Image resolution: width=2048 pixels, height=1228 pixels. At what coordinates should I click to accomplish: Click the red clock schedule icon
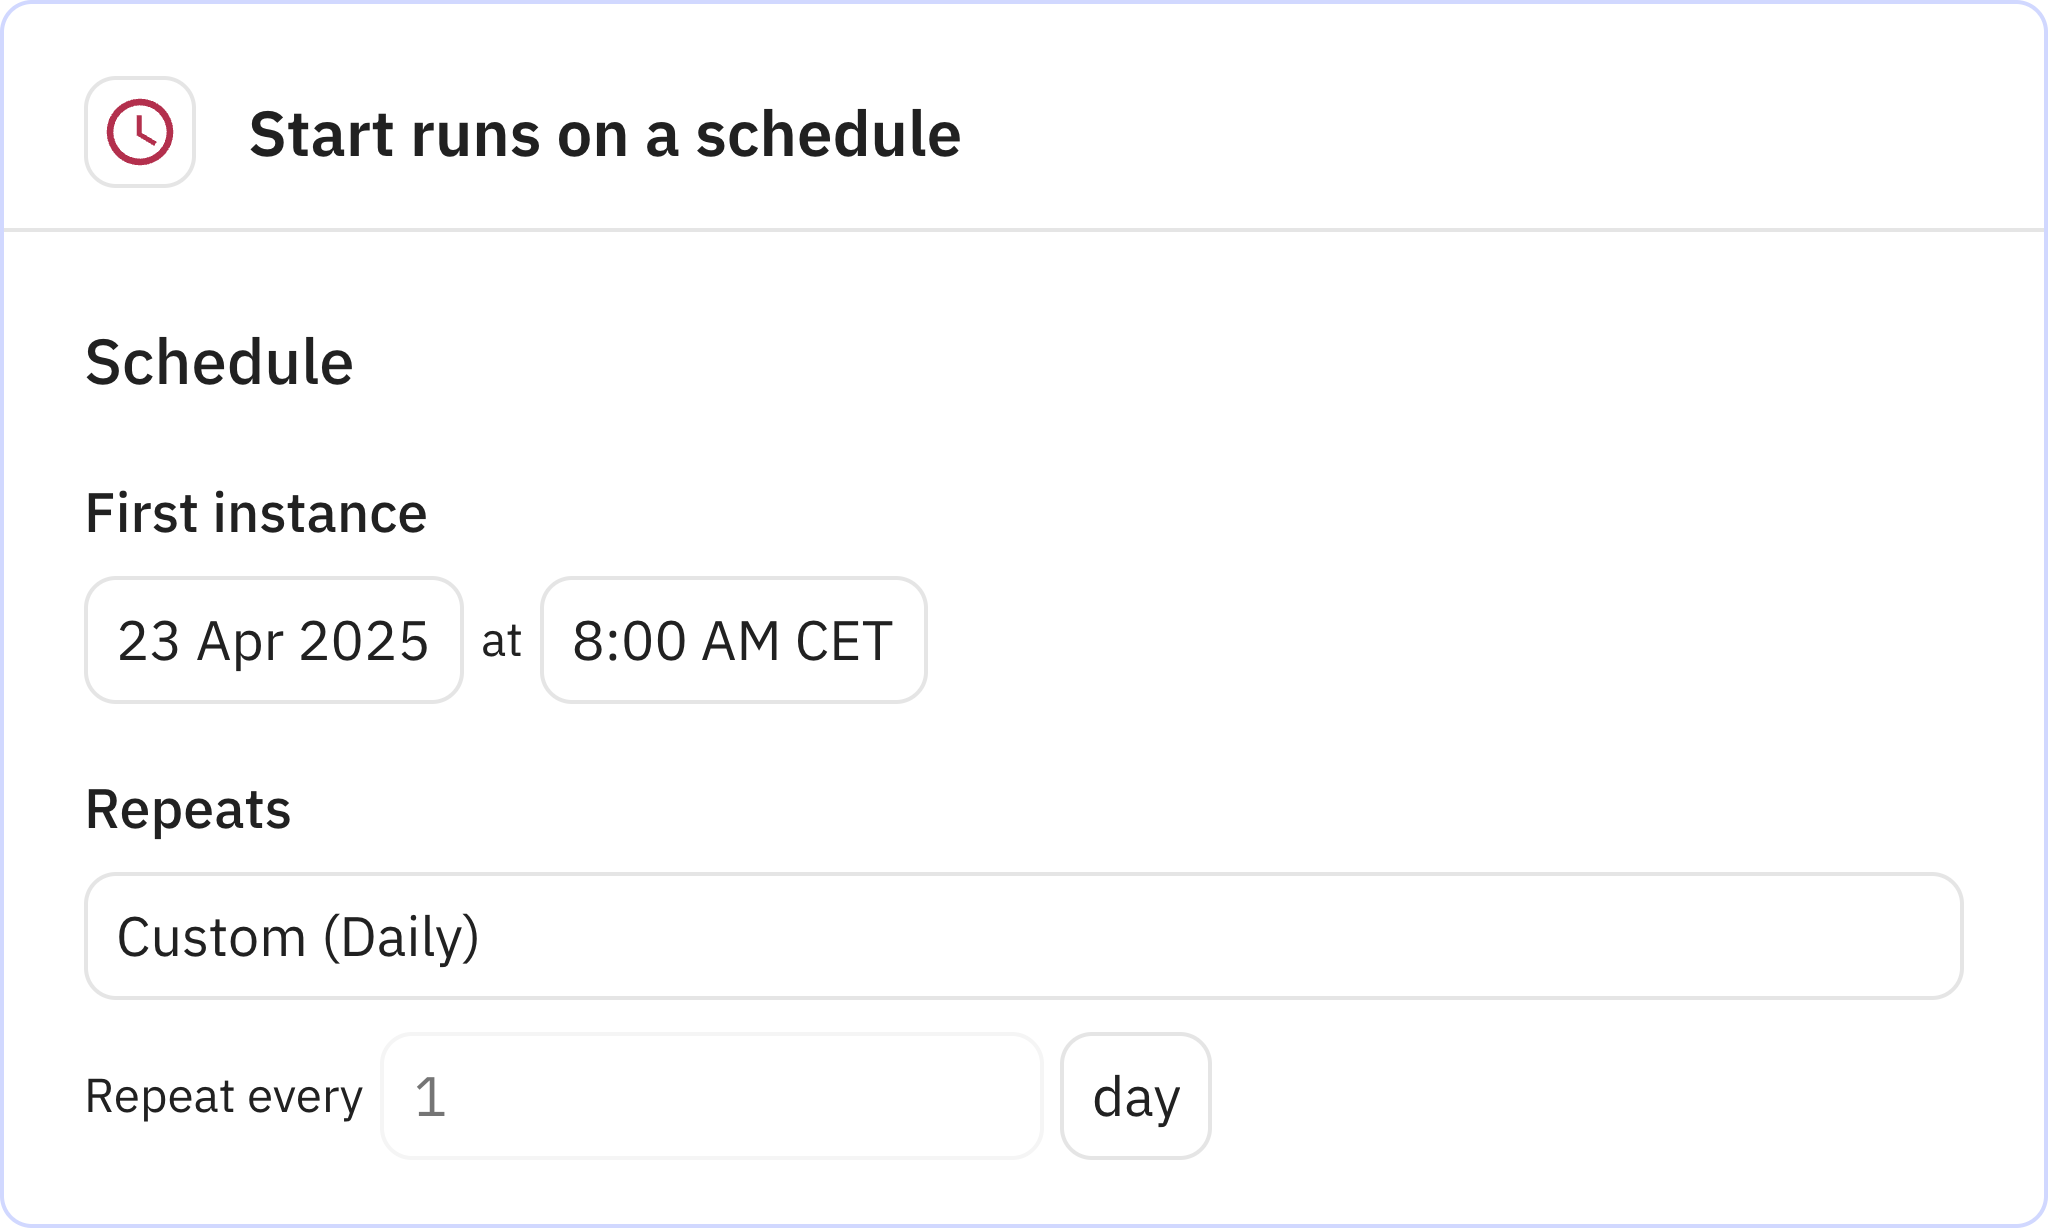coord(140,132)
